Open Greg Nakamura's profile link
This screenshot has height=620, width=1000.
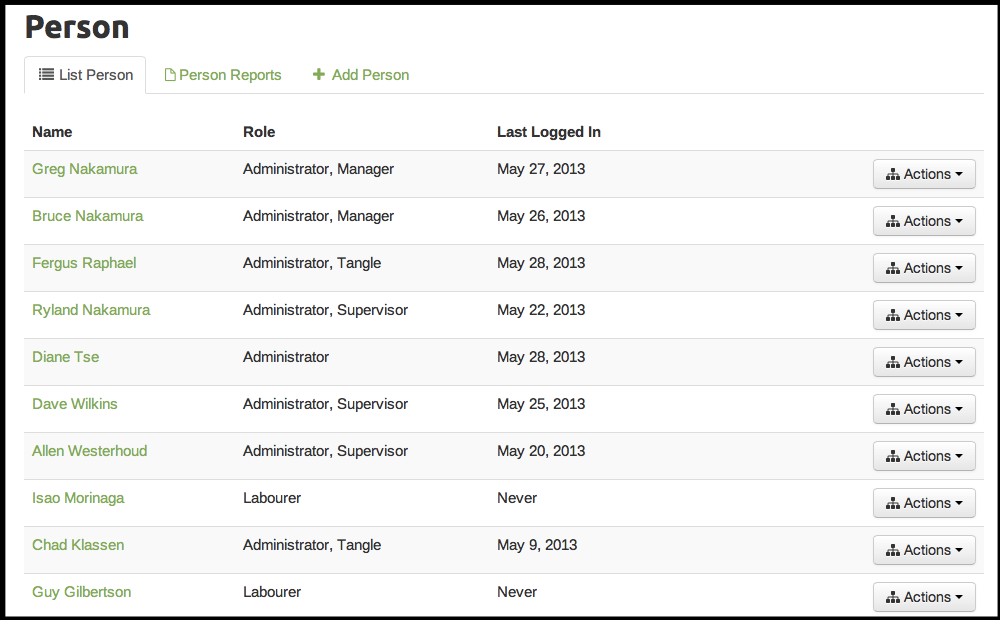point(84,169)
